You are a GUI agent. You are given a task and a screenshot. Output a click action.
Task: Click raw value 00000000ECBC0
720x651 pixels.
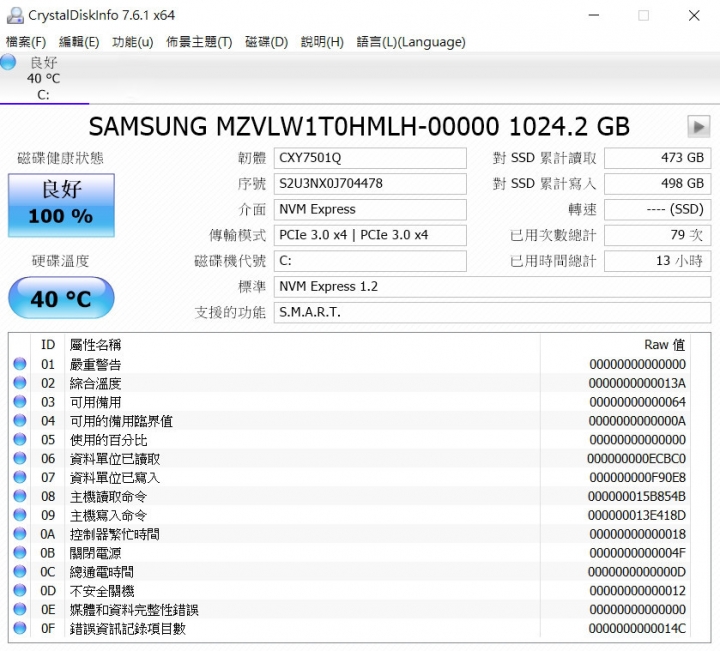(x=636, y=458)
